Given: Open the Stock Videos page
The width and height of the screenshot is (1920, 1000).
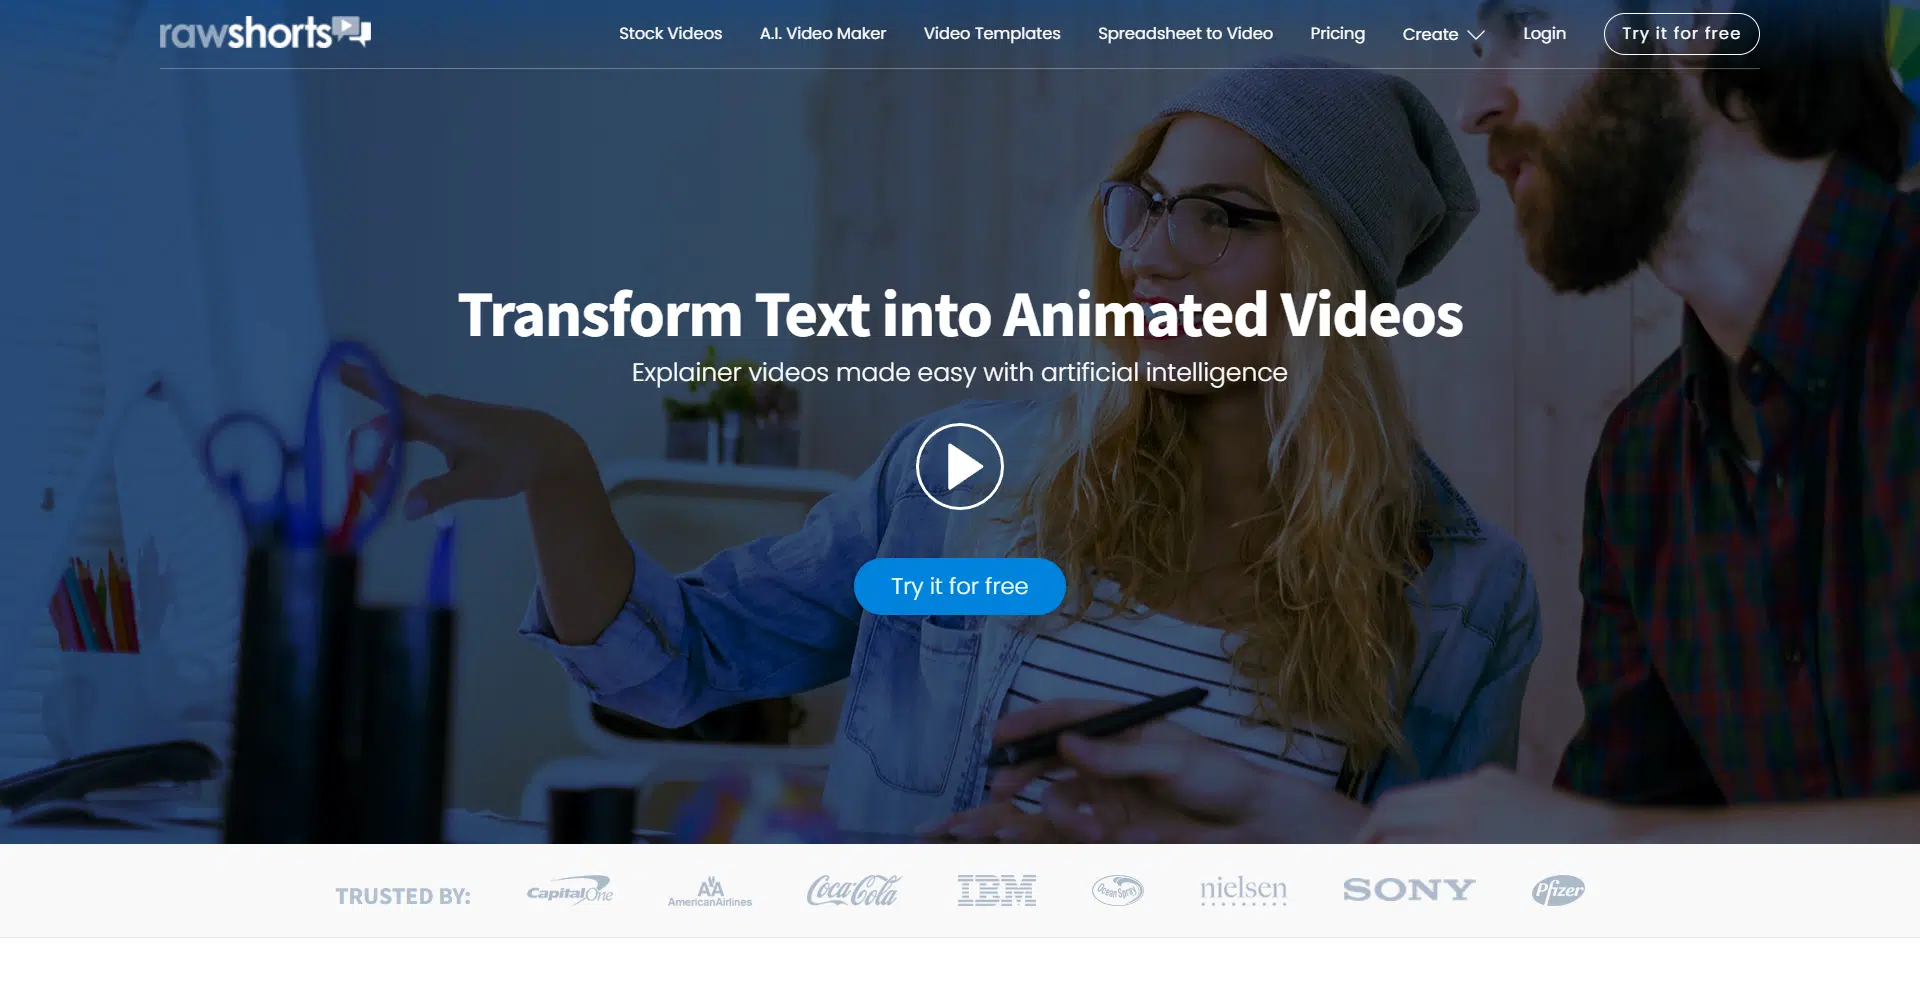Looking at the screenshot, I should pyautogui.click(x=670, y=33).
